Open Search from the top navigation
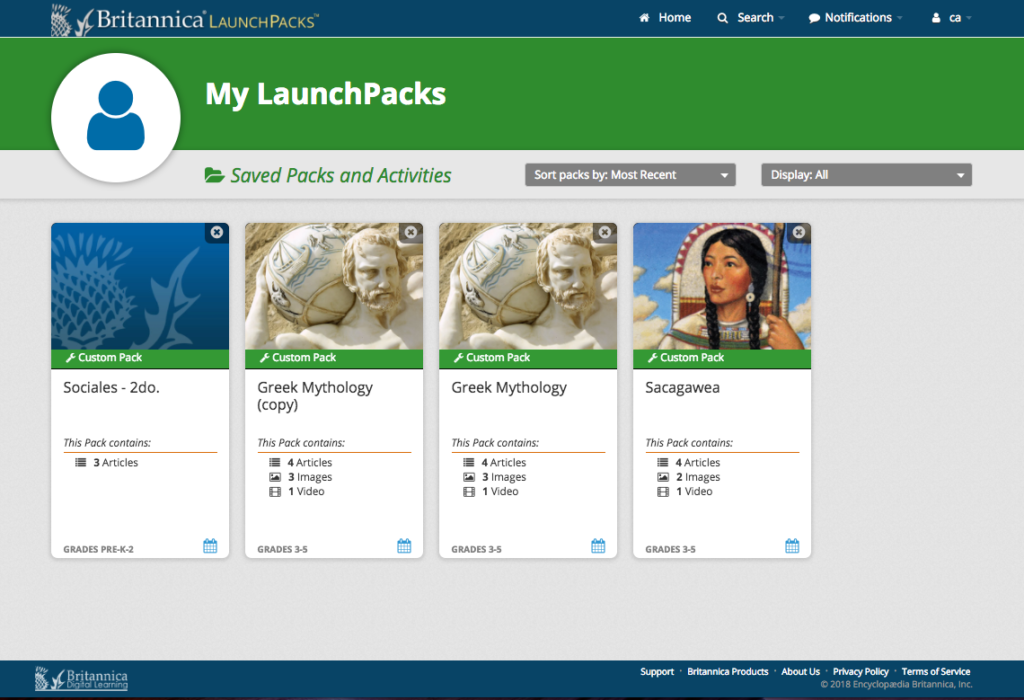The image size is (1024, 700). (x=750, y=17)
